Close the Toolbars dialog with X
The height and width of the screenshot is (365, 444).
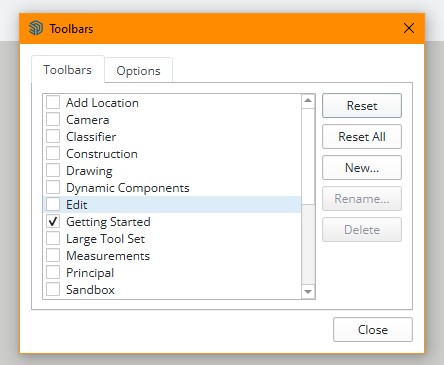pos(409,28)
